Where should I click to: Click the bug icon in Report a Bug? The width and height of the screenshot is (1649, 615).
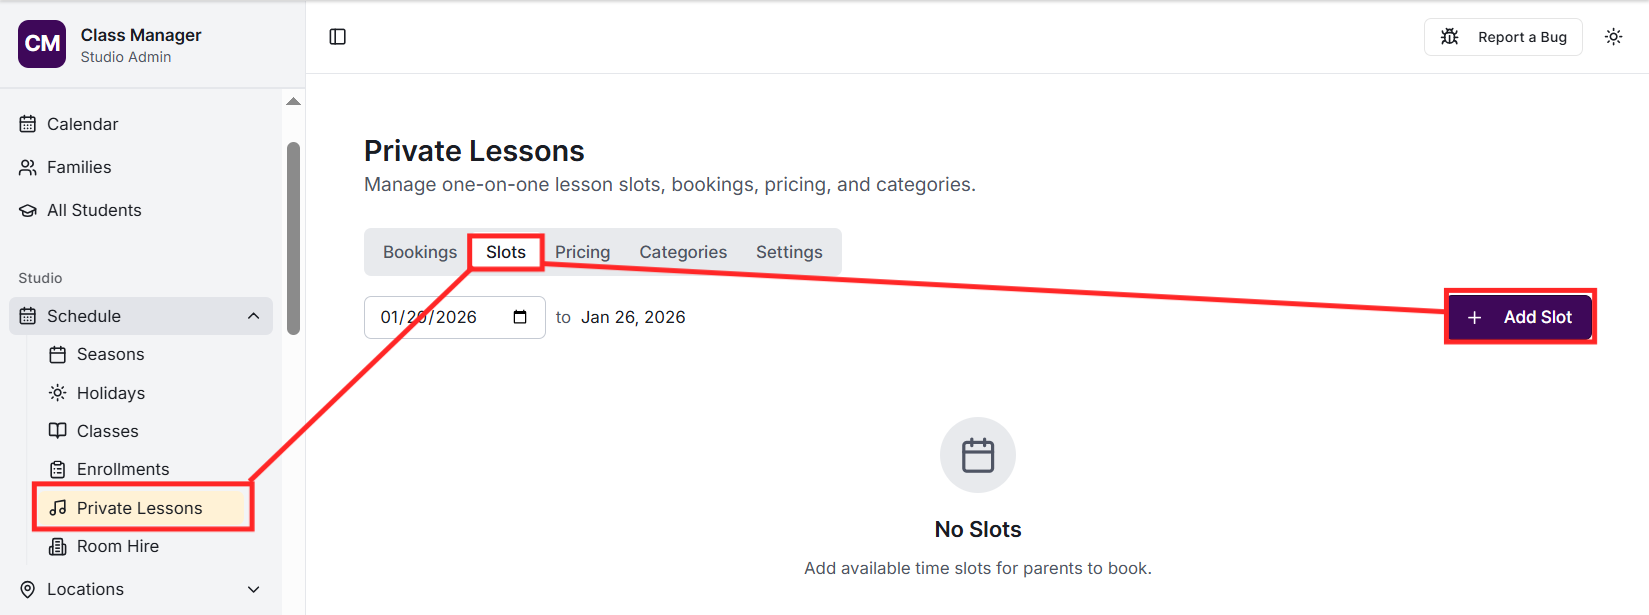coord(1449,37)
